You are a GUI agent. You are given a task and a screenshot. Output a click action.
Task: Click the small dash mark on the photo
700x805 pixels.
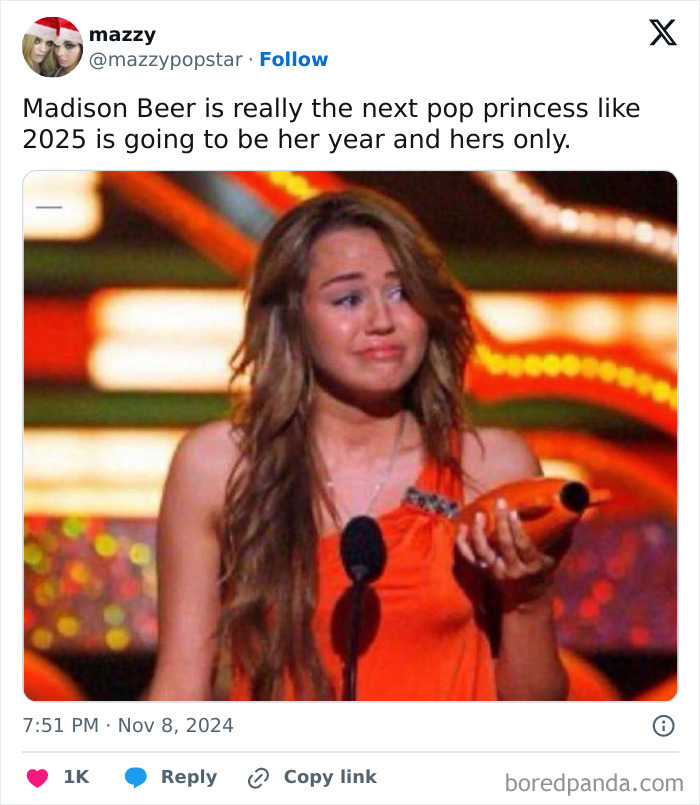(49, 207)
